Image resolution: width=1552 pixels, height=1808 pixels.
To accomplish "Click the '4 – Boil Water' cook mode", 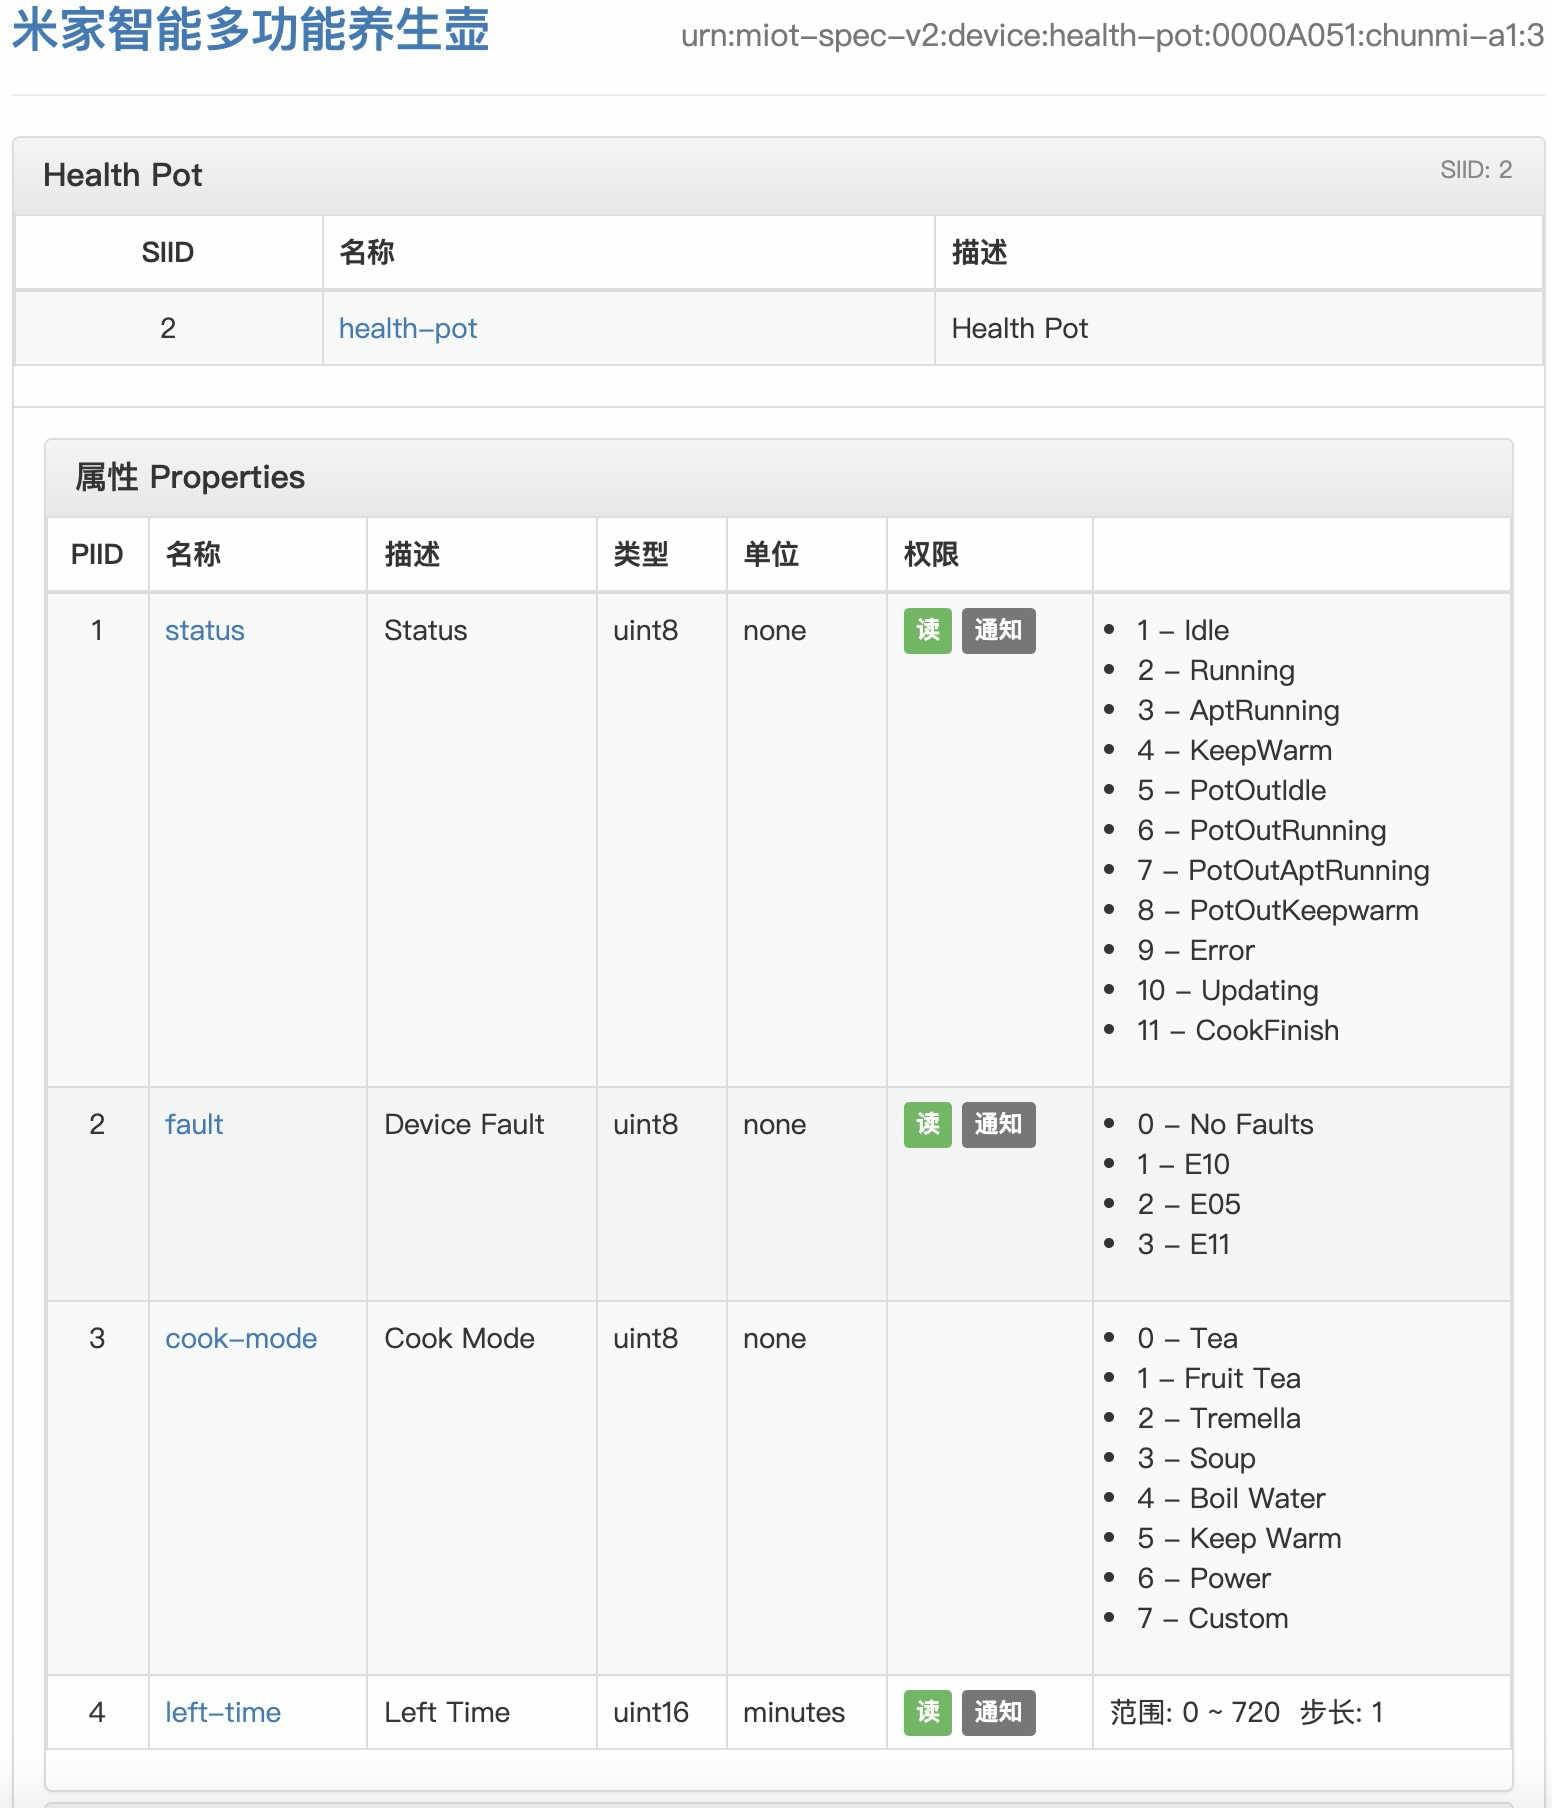I will tap(1231, 1498).
